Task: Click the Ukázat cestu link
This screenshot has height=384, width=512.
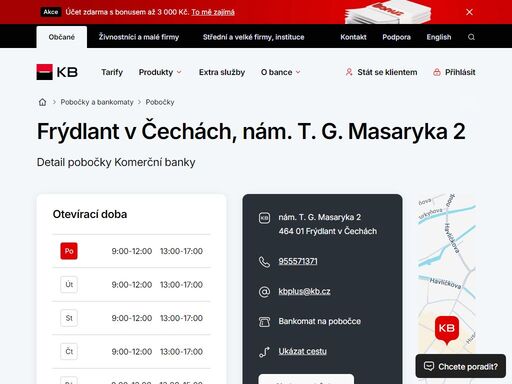Action: tap(302, 351)
